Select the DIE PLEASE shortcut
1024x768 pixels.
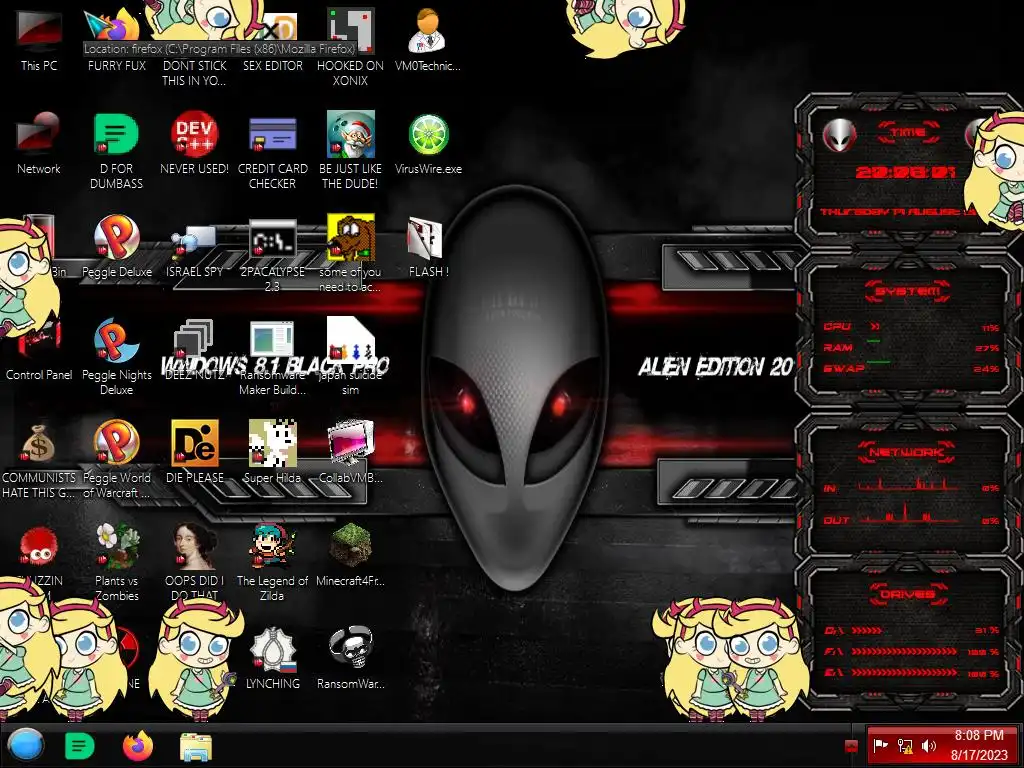[195, 452]
